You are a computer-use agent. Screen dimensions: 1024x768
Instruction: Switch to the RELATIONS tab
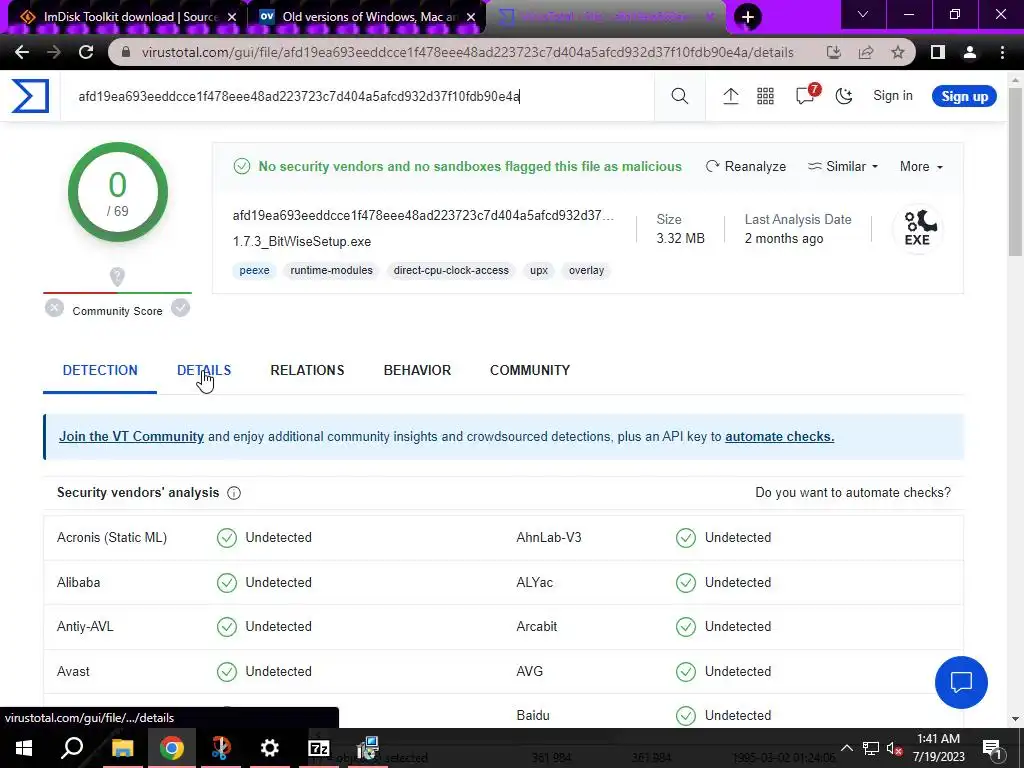(x=307, y=370)
